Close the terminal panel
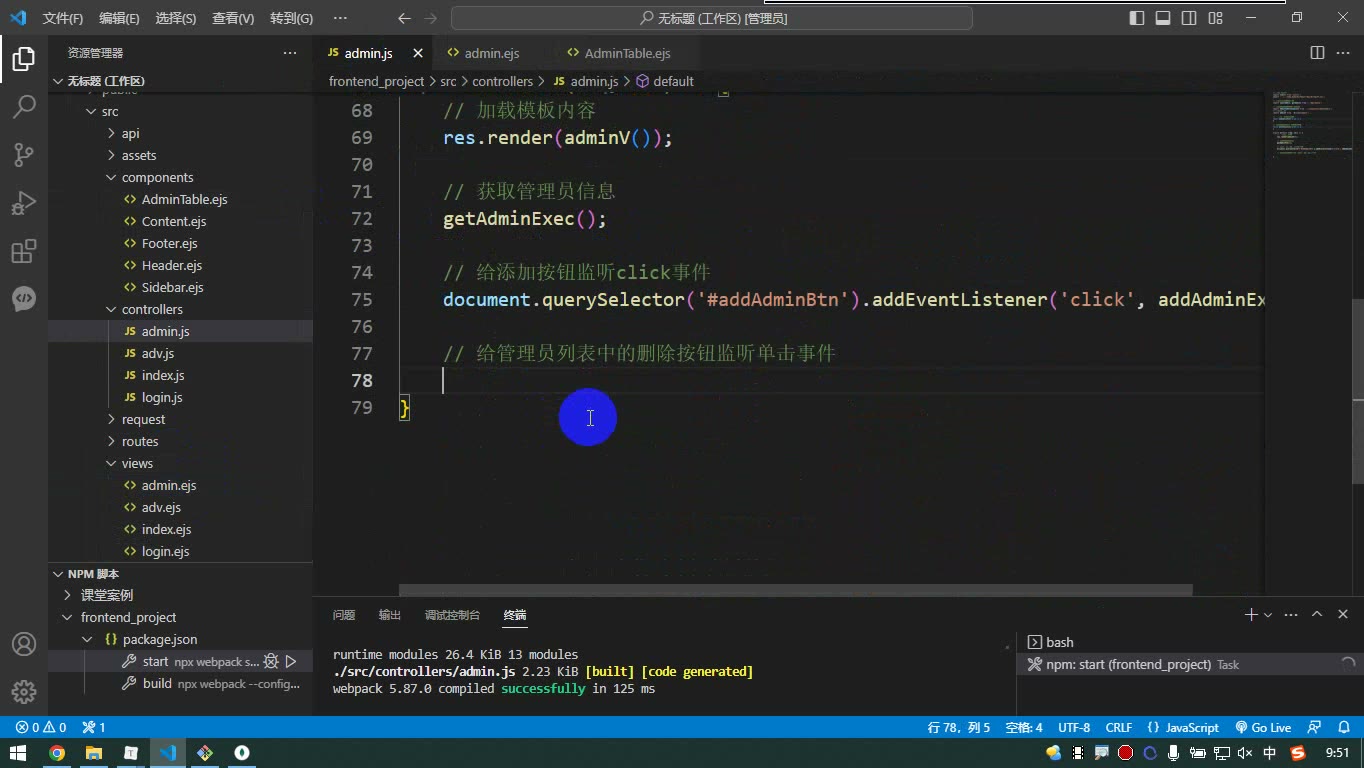 (1343, 614)
